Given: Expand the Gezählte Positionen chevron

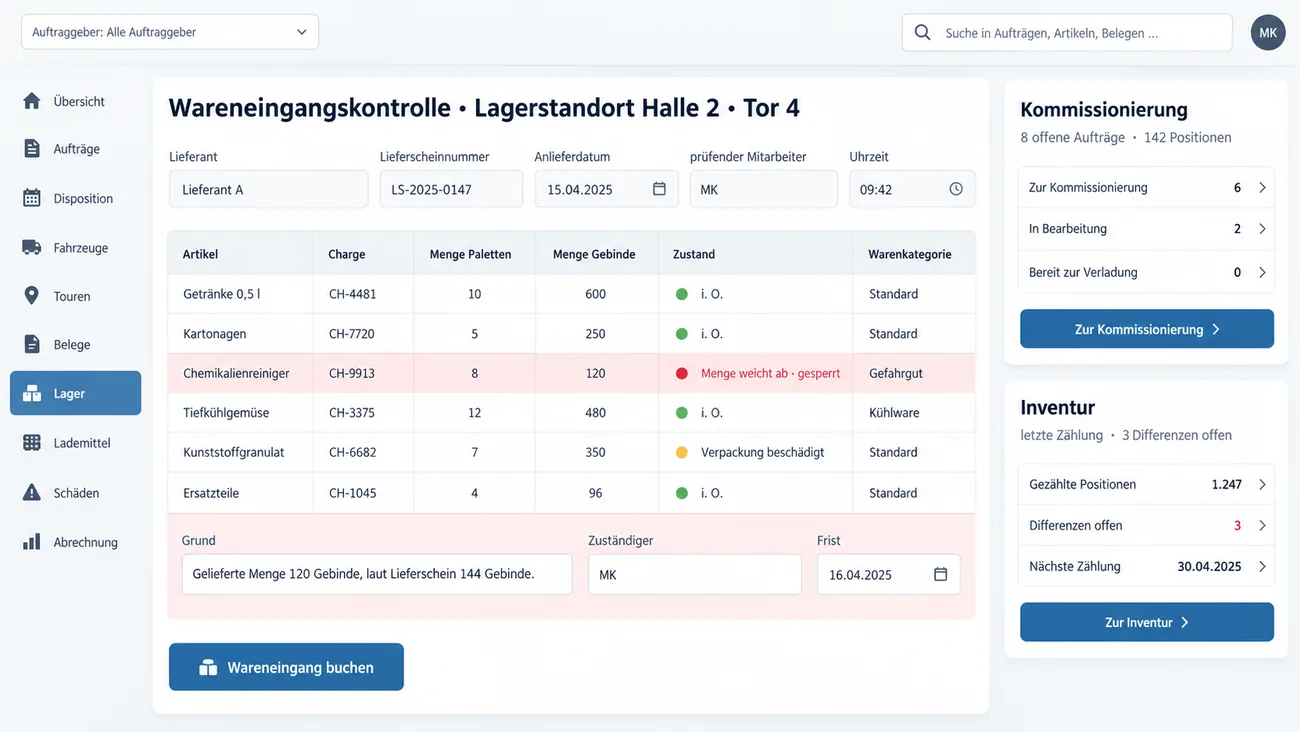Looking at the screenshot, I should pos(1262,484).
